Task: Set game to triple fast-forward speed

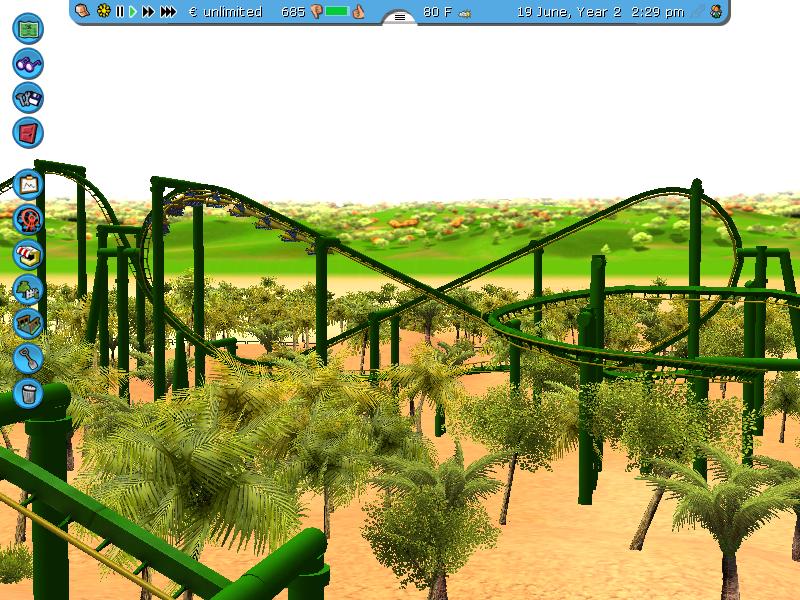Action: pyautogui.click(x=168, y=11)
